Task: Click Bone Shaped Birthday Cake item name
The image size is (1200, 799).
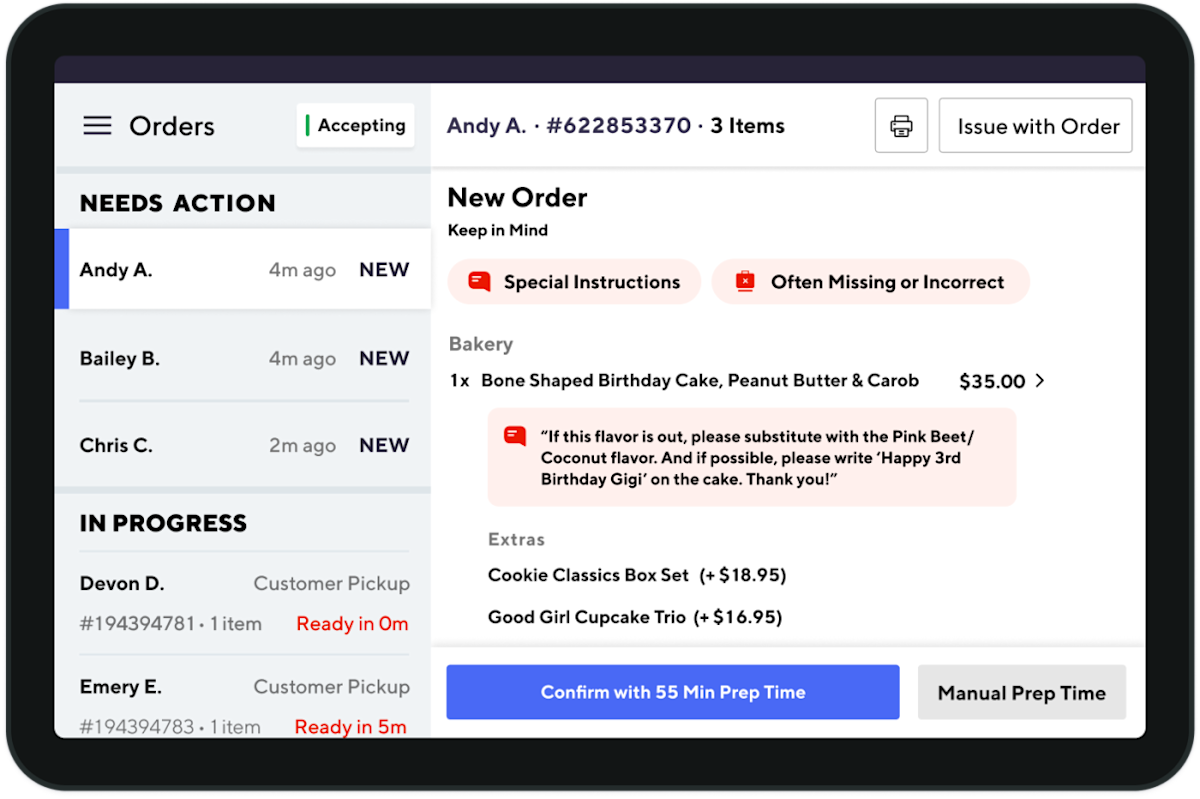Action: pyautogui.click(x=700, y=381)
